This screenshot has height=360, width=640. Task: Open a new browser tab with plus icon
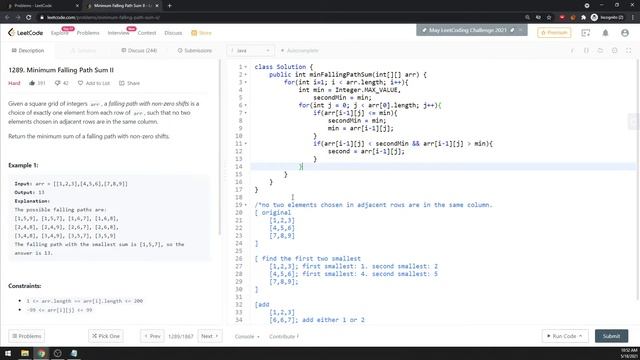169,6
